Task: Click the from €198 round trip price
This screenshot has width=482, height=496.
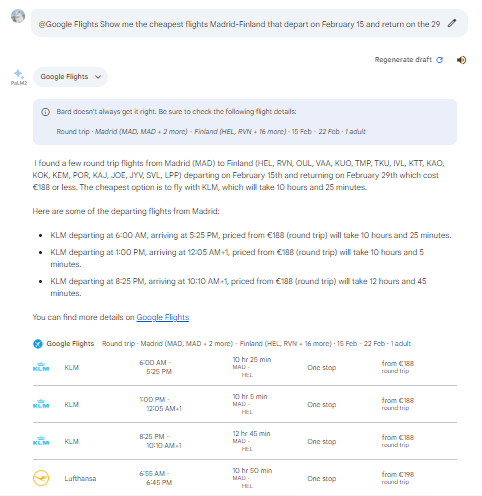Action: click(398, 478)
